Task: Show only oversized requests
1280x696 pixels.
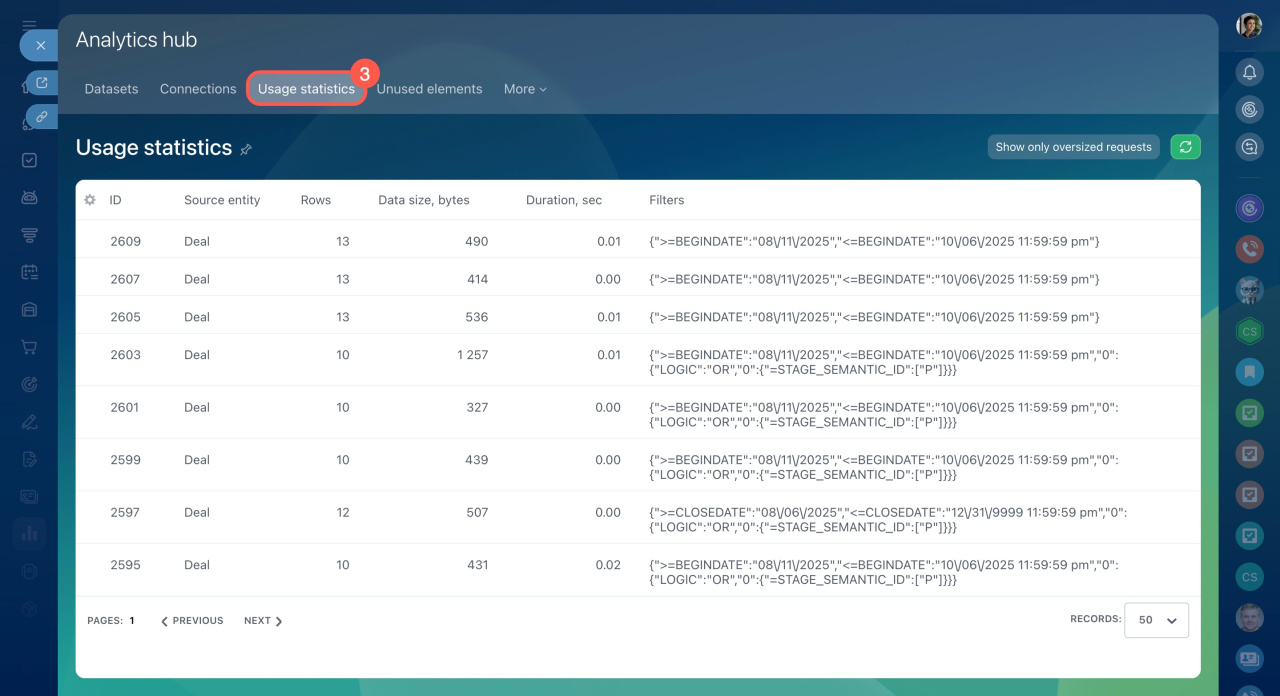Action: click(1073, 147)
